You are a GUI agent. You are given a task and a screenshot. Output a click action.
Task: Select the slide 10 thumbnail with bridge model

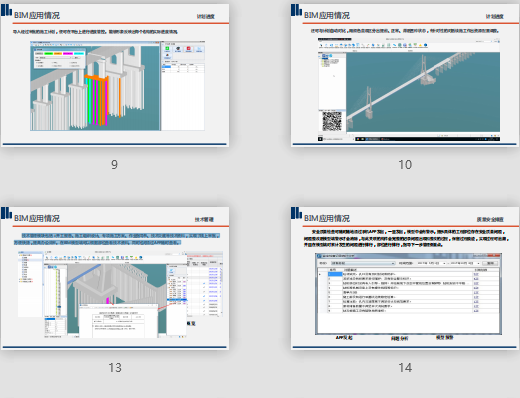pyautogui.click(x=405, y=75)
